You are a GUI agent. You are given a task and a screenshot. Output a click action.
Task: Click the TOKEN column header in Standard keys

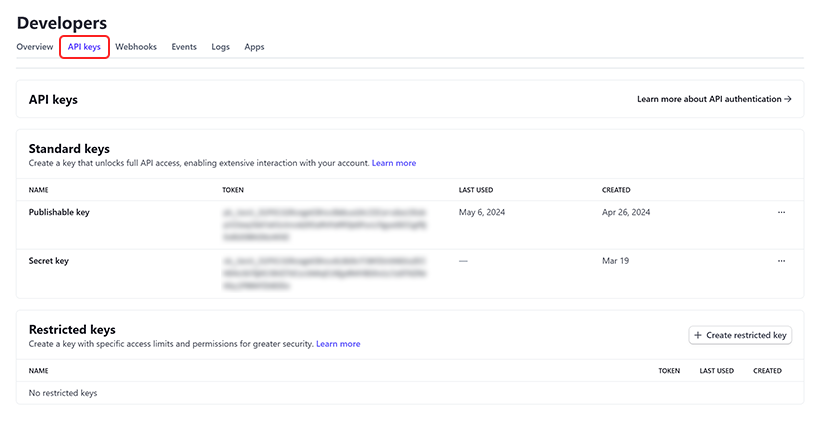pos(233,190)
